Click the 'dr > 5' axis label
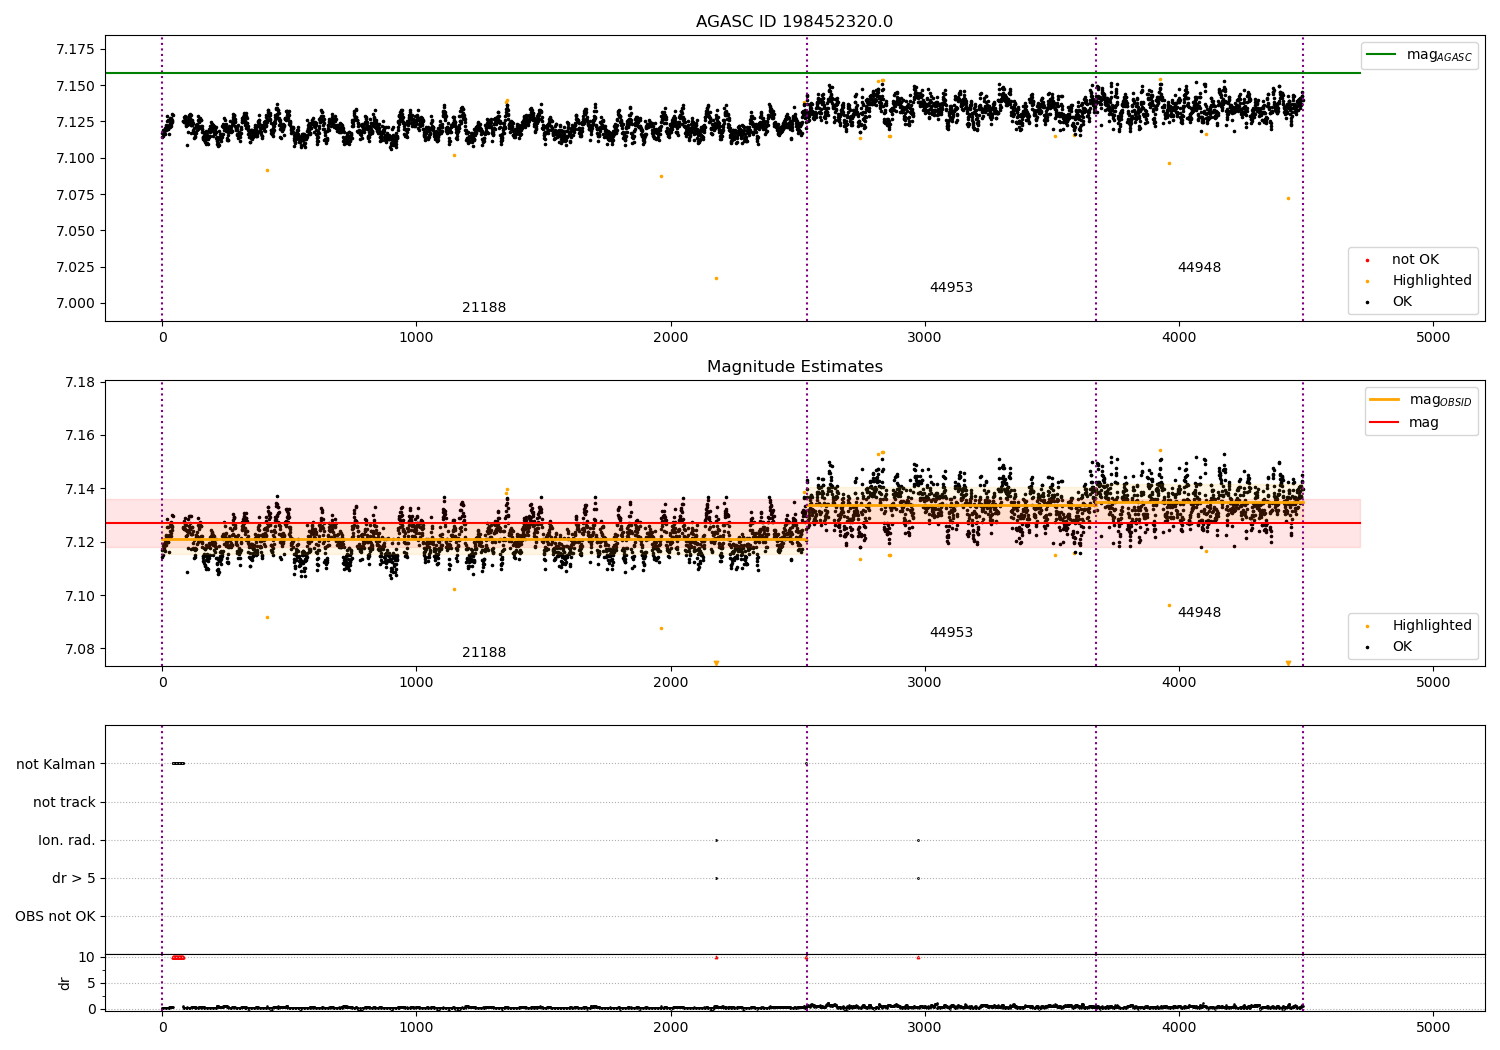The height and width of the screenshot is (1050, 1500). pyautogui.click(x=74, y=879)
